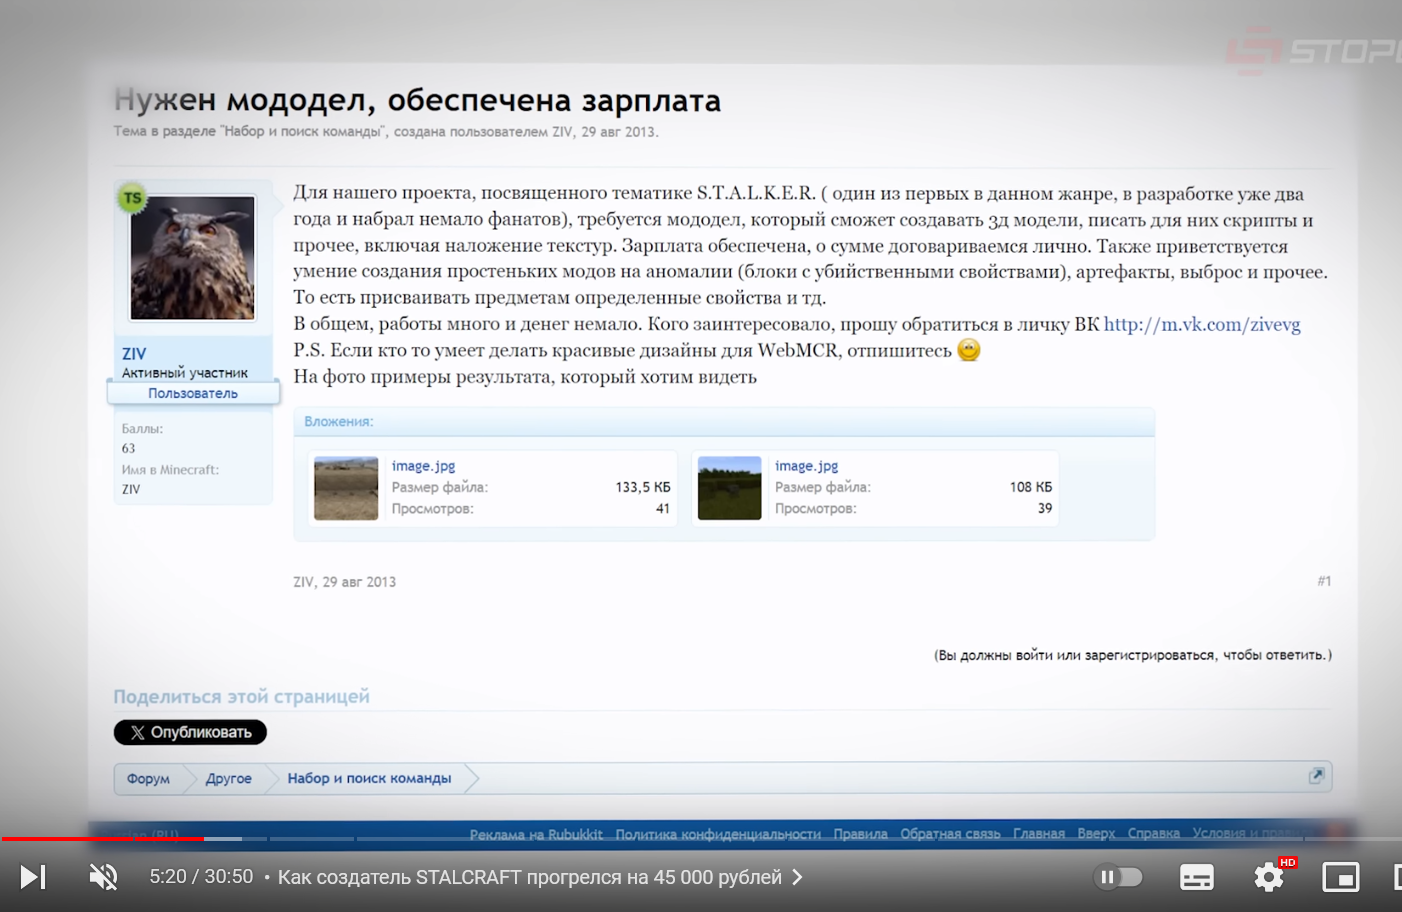
Task: Open the video settings gear
Action: click(1269, 877)
